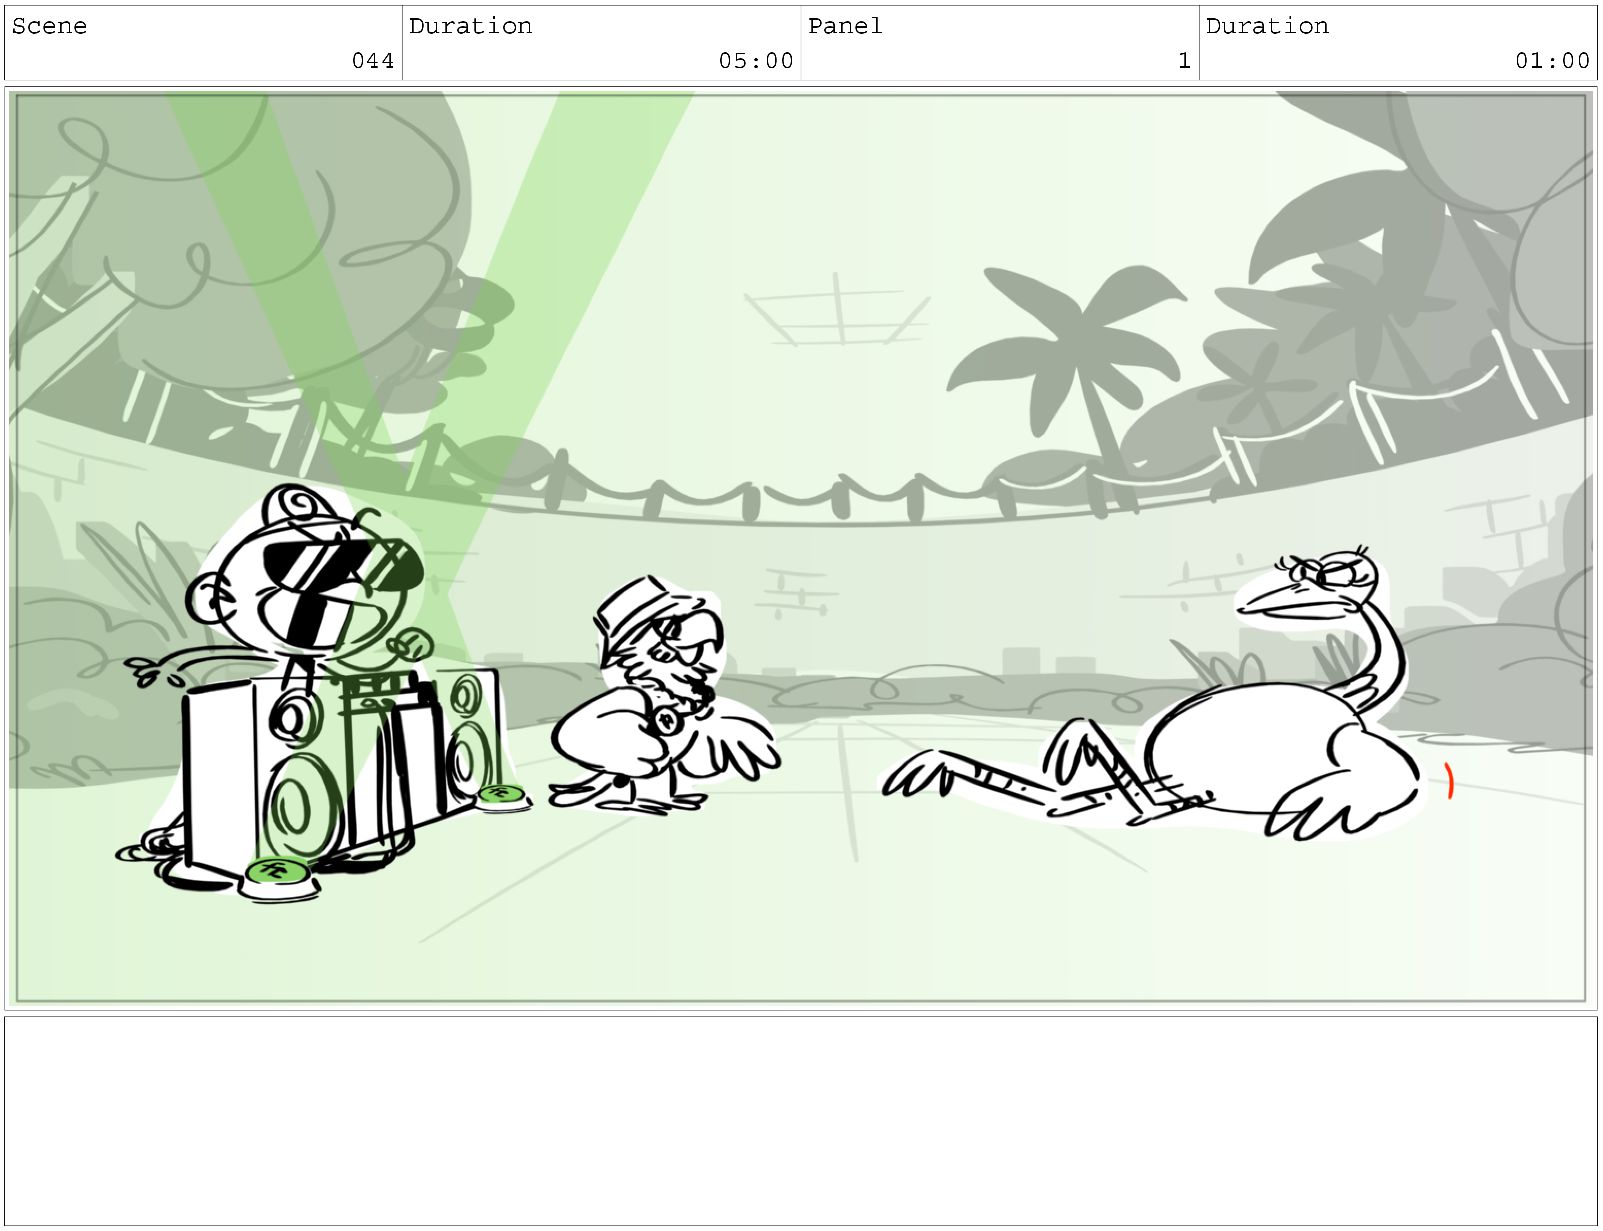Click the scene Duration value 05:00
Viewport: 1603px width, 1231px height.
[756, 61]
